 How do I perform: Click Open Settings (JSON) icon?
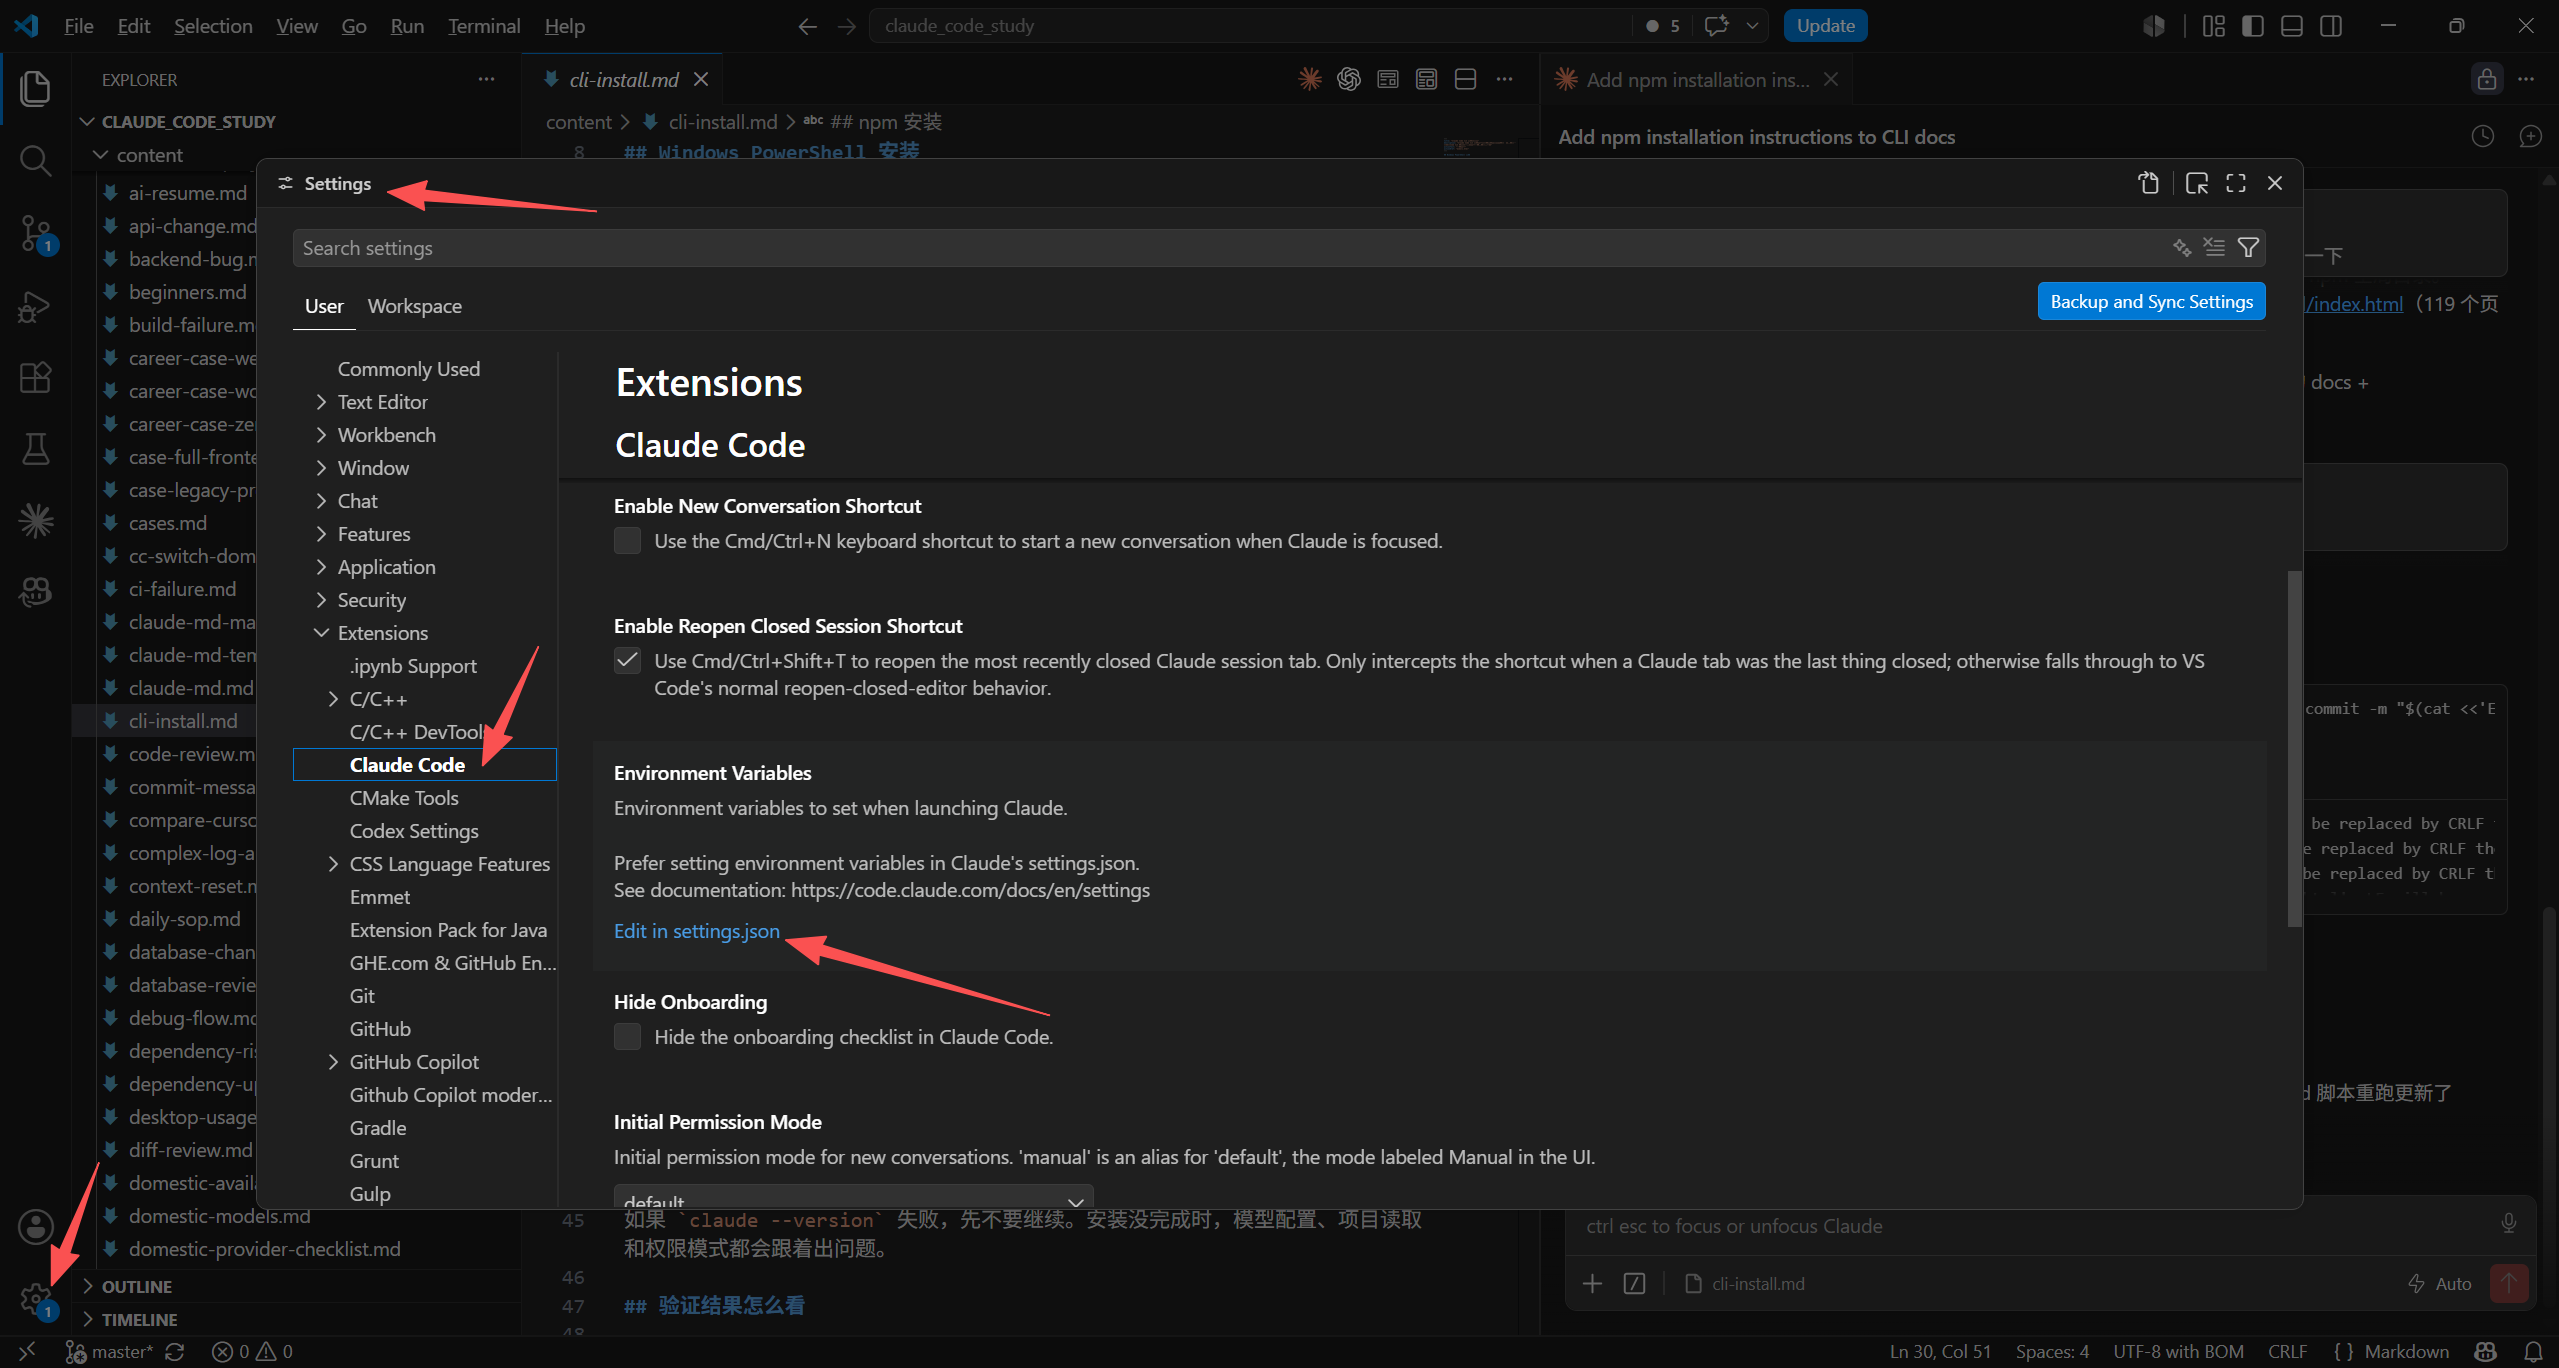pos(2148,183)
